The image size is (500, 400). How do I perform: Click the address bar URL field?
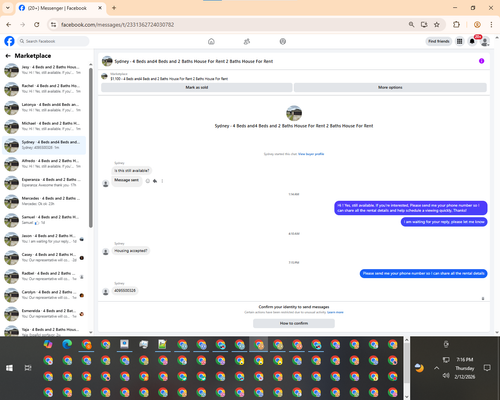230,25
